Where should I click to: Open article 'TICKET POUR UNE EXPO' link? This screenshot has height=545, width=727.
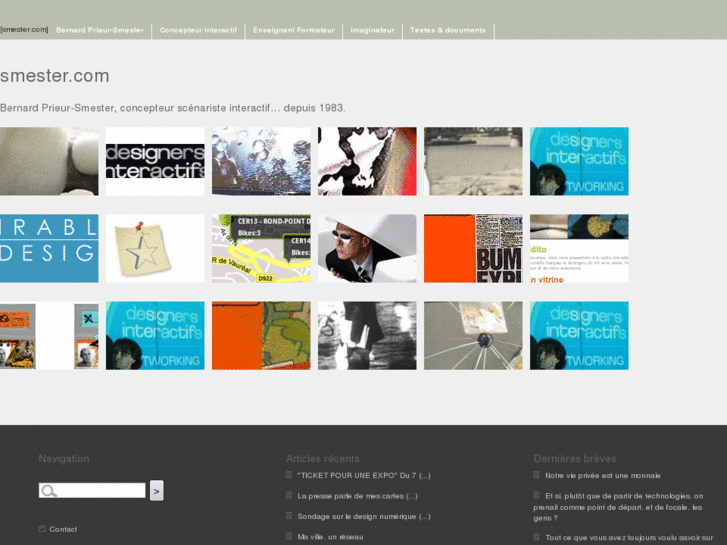coord(364,475)
